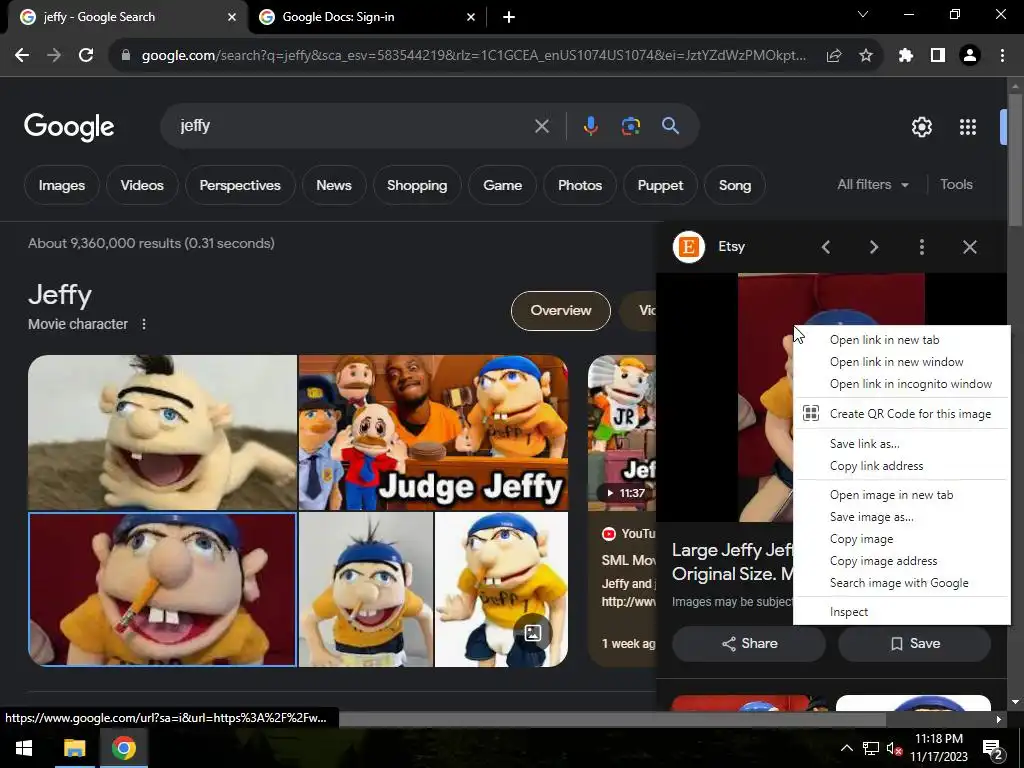Viewport: 1024px width, 768px height.
Task: Close the Etsy image preview panel
Action: (x=970, y=247)
